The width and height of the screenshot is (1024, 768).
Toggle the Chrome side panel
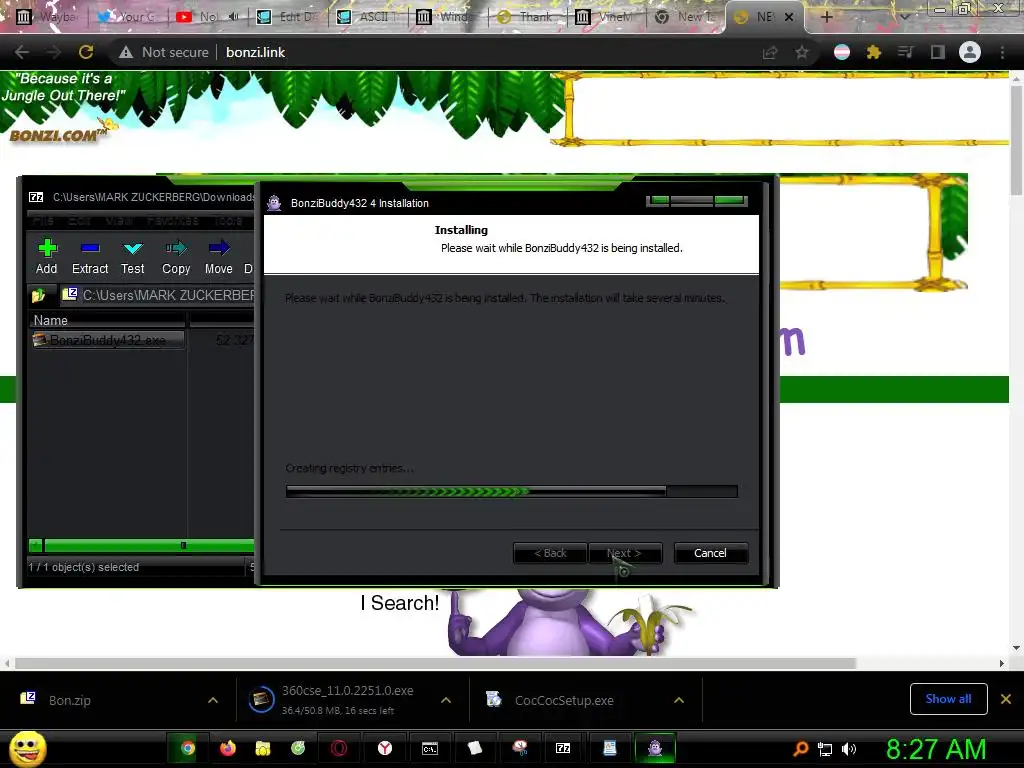(x=938, y=52)
